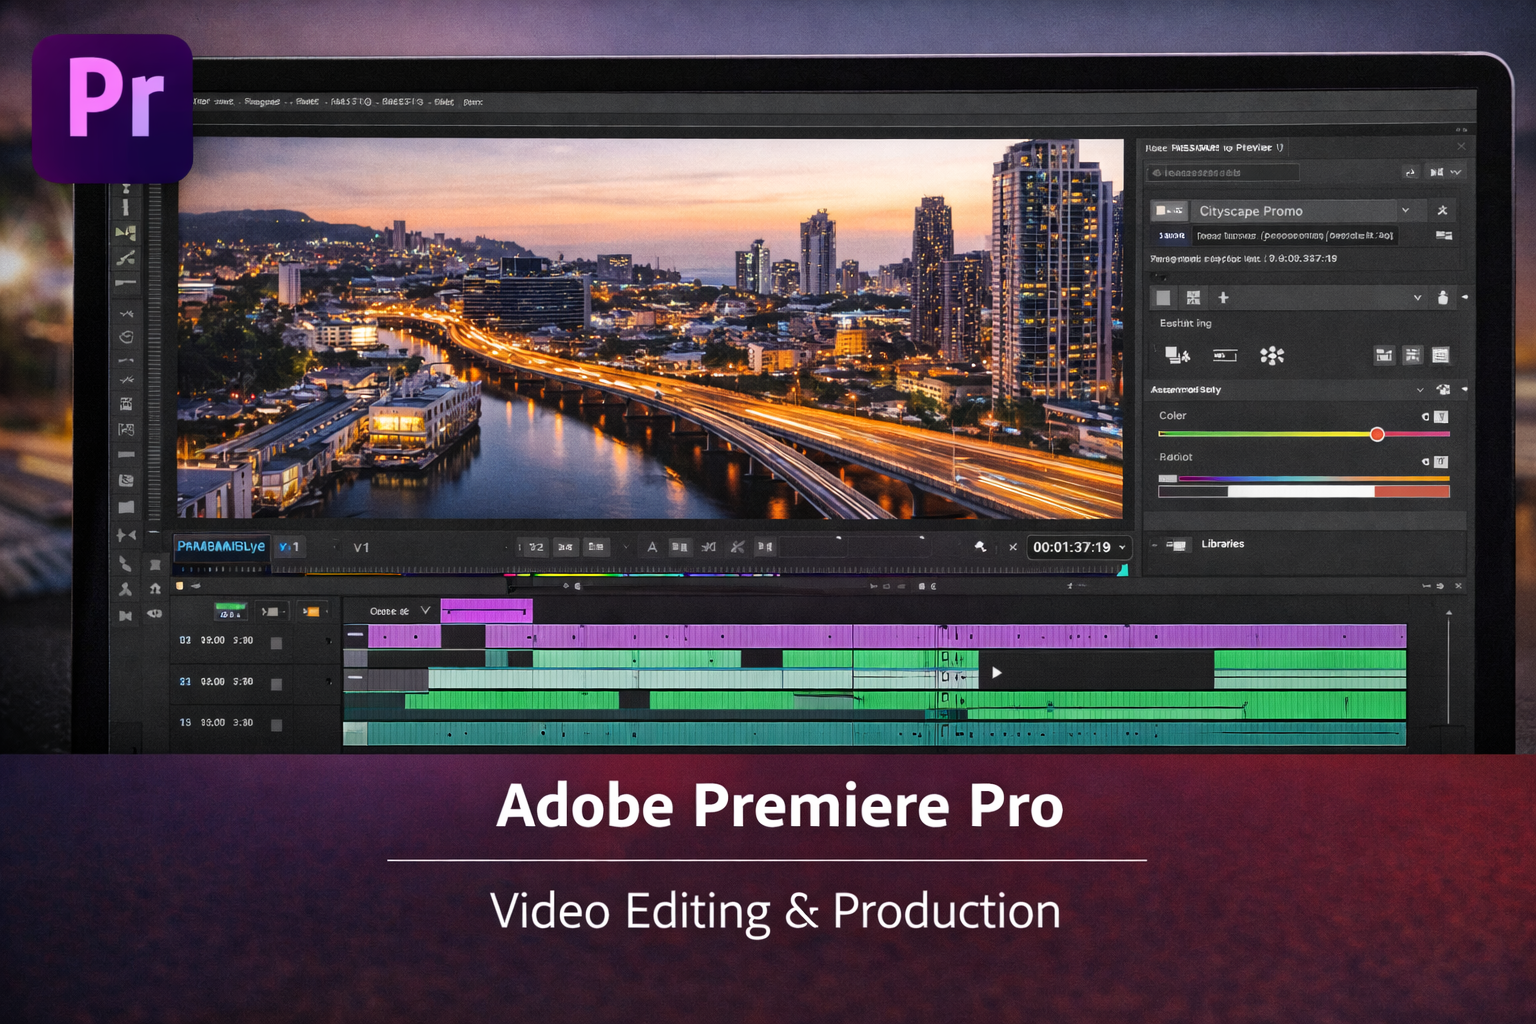Click the green meter indicator in timeline header

(x=230, y=610)
